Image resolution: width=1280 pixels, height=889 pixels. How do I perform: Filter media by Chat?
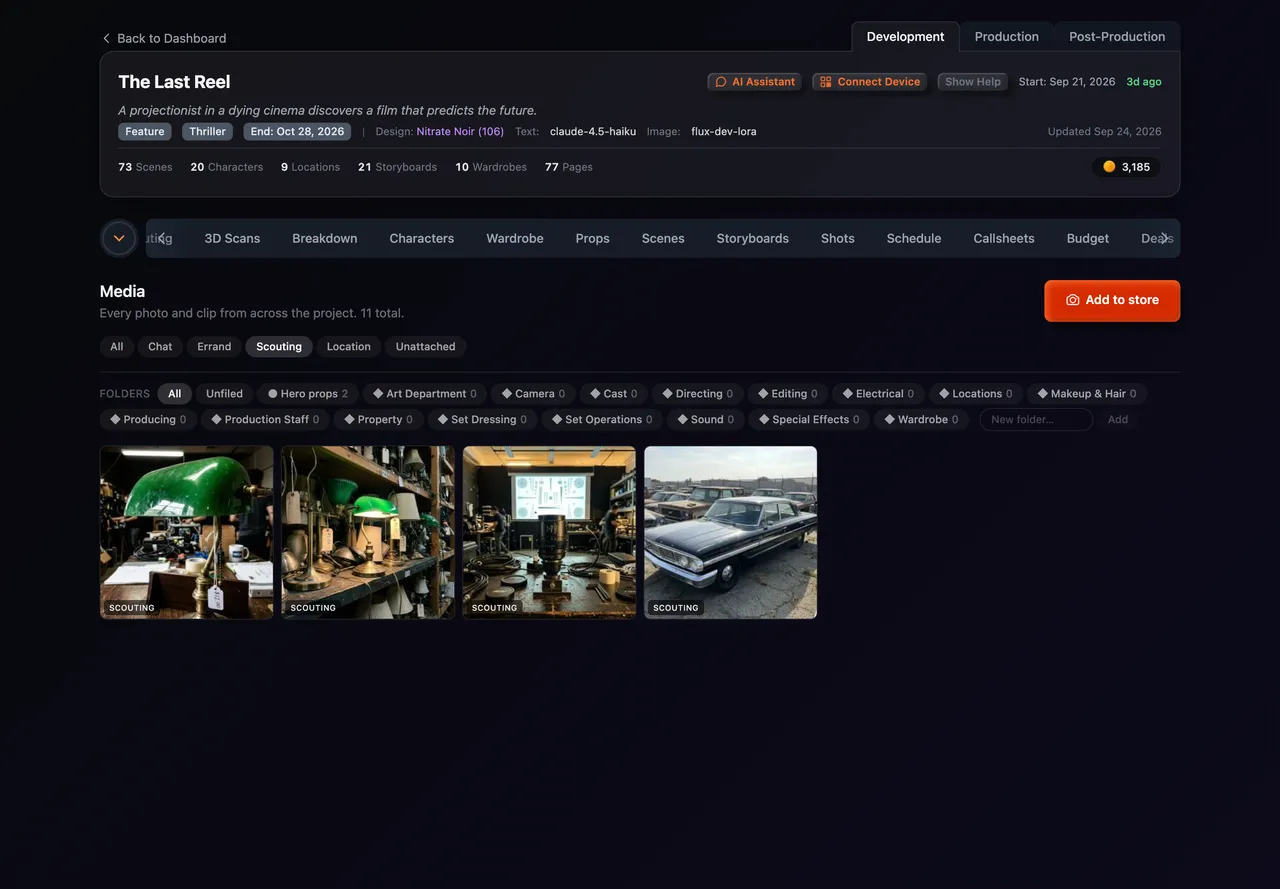point(160,347)
